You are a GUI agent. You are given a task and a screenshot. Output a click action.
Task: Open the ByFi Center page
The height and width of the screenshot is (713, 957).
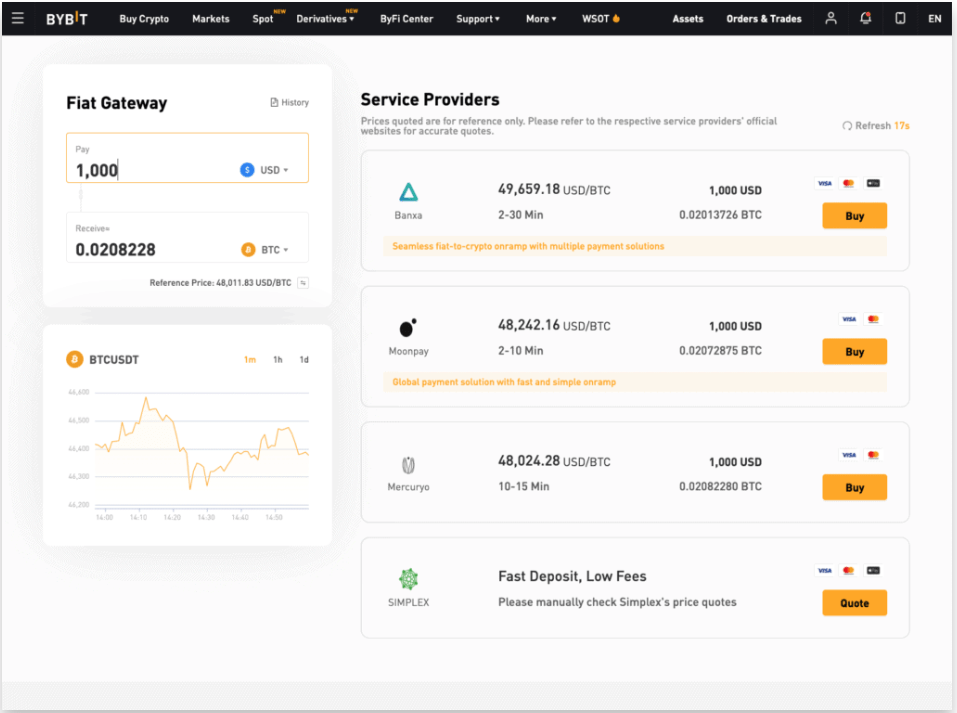pyautogui.click(x=406, y=19)
